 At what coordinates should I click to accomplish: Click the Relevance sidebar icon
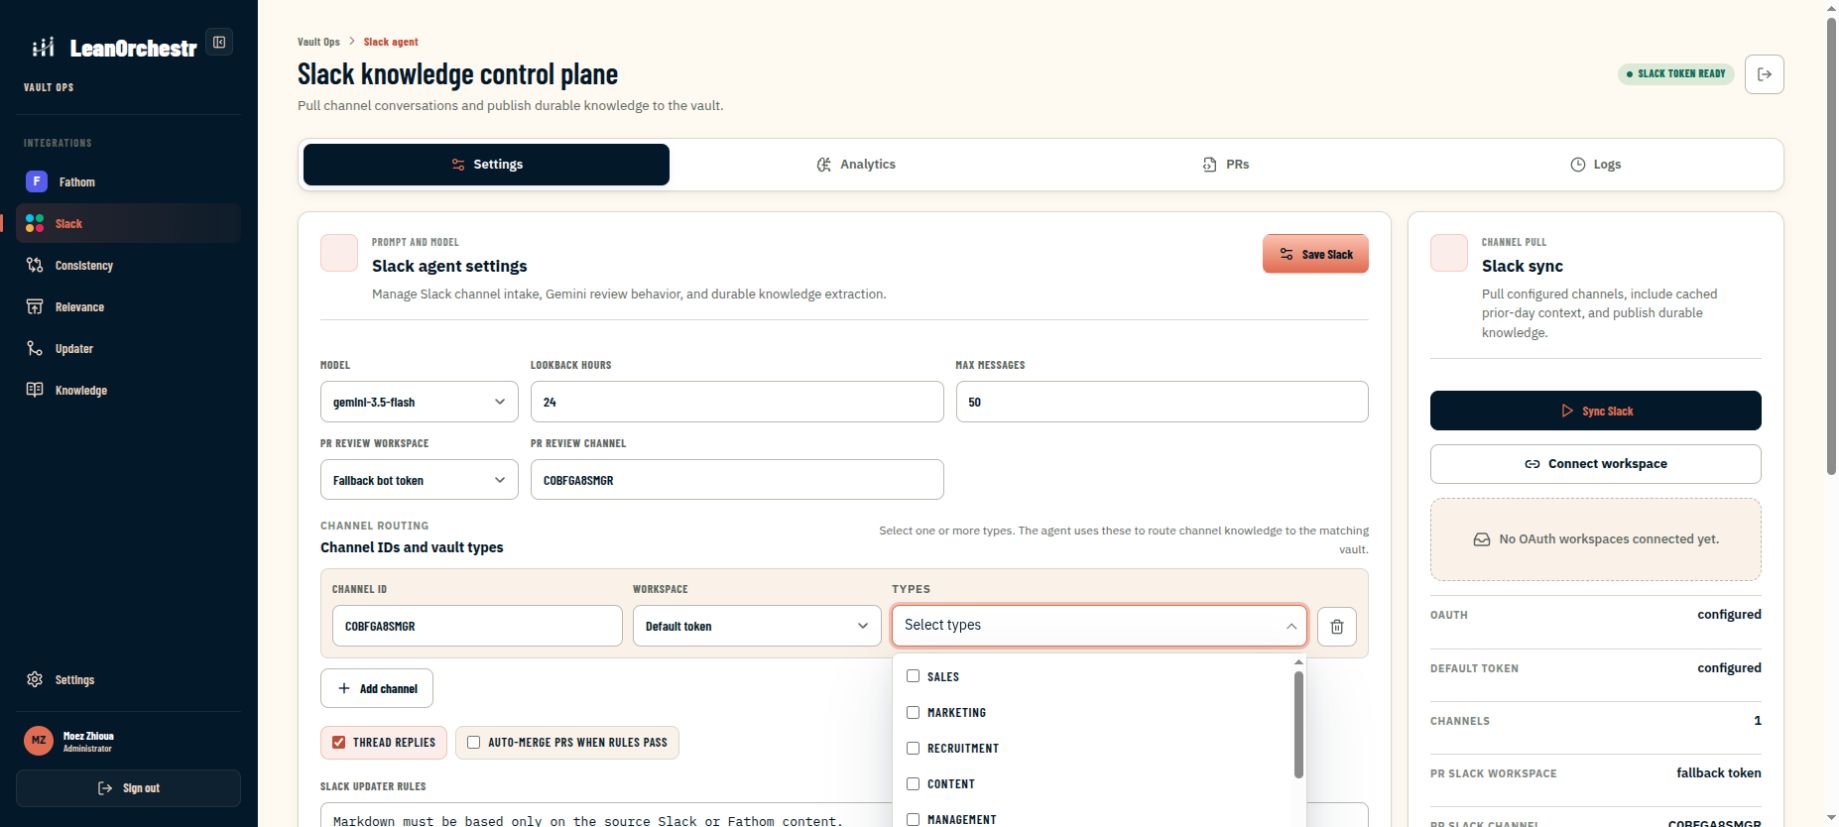(x=35, y=306)
